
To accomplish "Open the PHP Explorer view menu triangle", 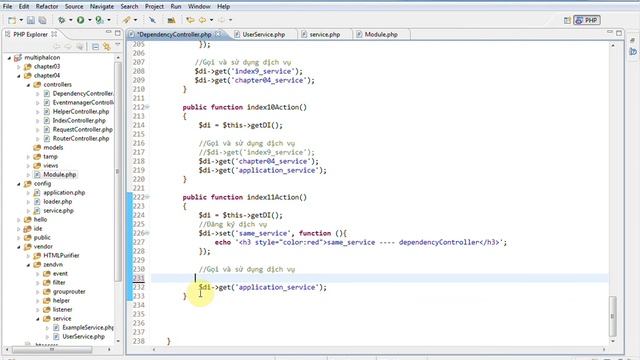I will (118, 45).
